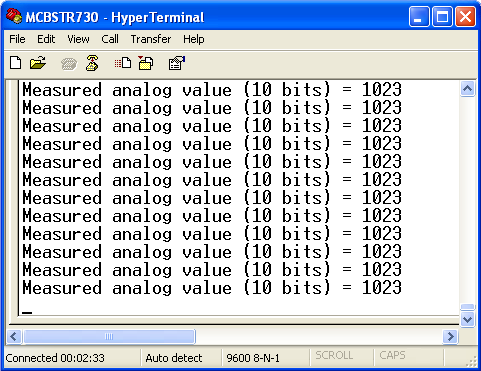Click the Receive file toolbar icon
The height and width of the screenshot is (371, 481).
(146, 63)
